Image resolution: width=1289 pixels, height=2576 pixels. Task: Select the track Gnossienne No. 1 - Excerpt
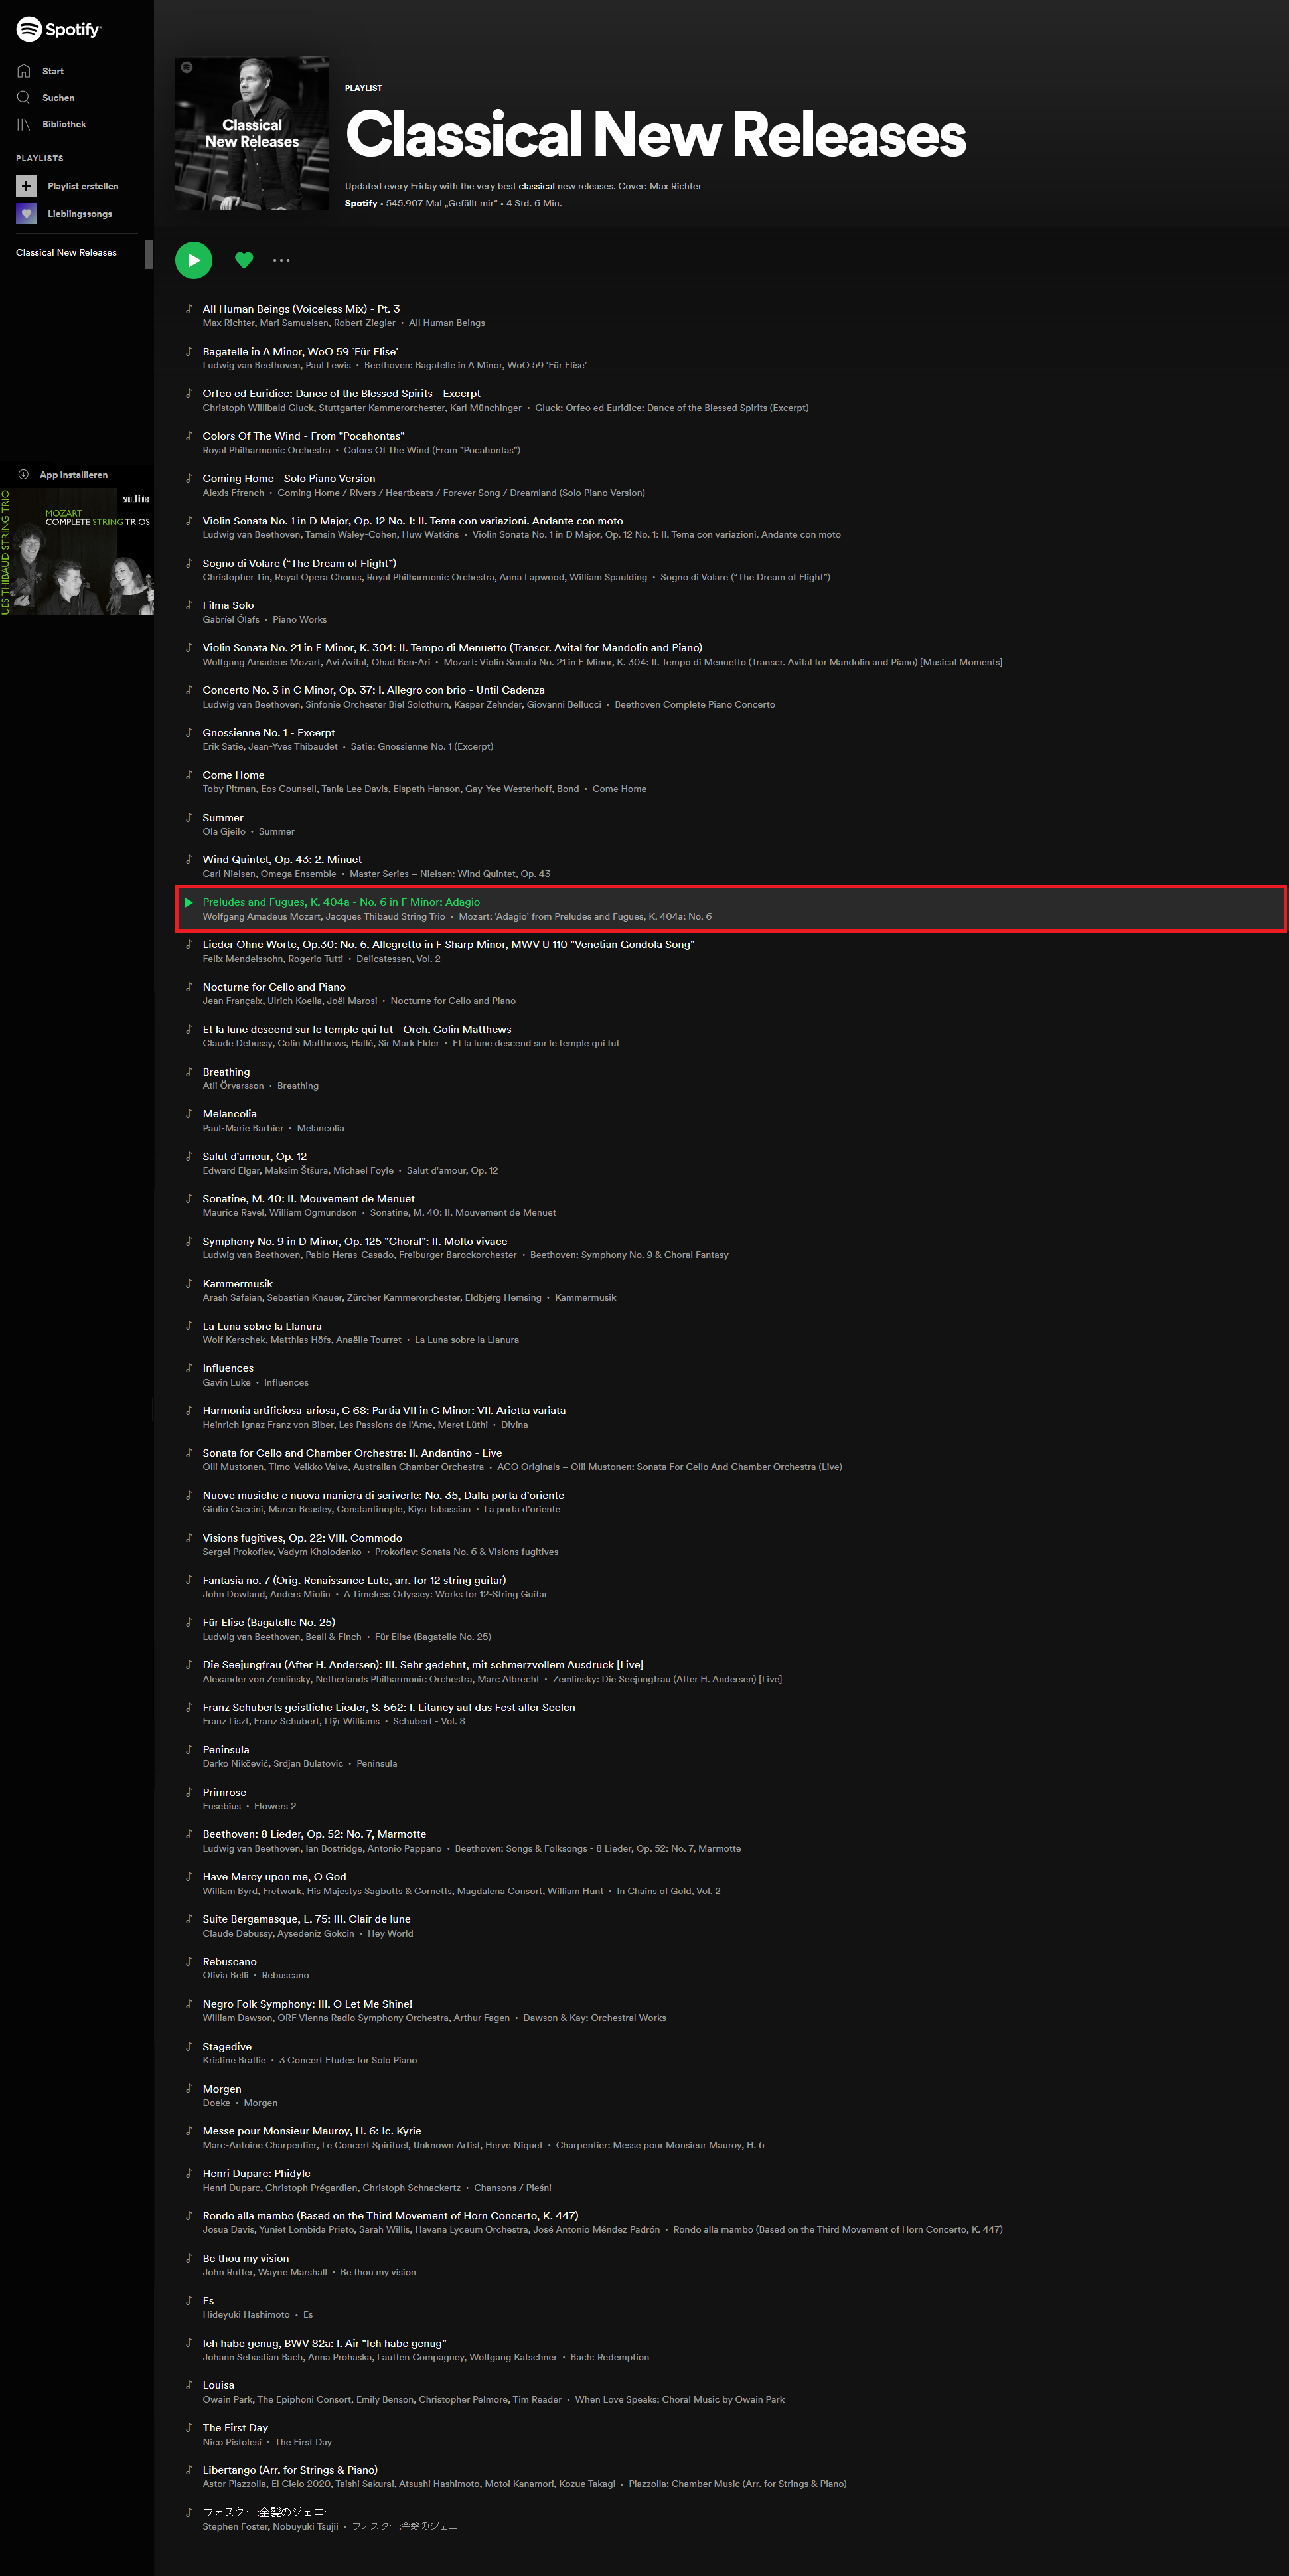coord(268,733)
